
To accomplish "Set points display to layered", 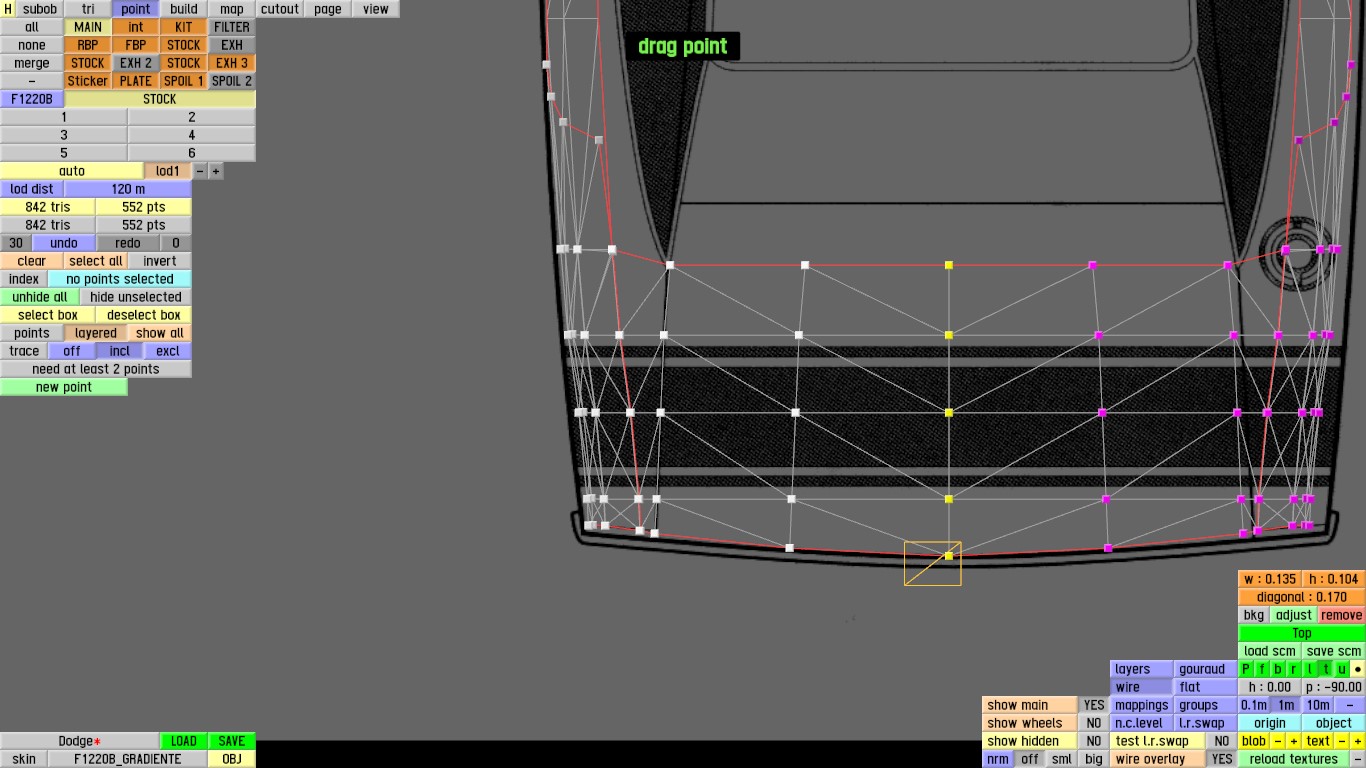I will point(96,333).
